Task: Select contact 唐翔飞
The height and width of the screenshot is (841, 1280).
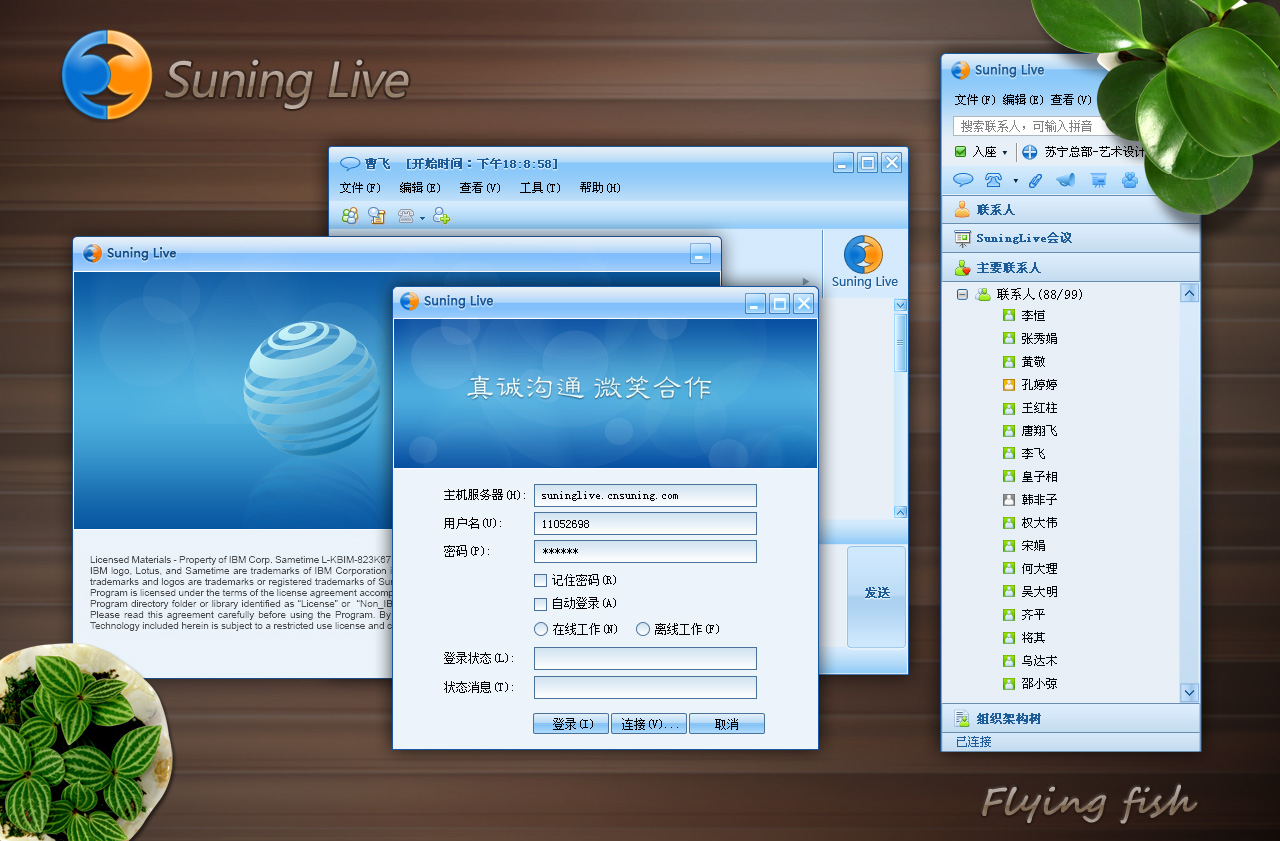Action: point(1039,431)
